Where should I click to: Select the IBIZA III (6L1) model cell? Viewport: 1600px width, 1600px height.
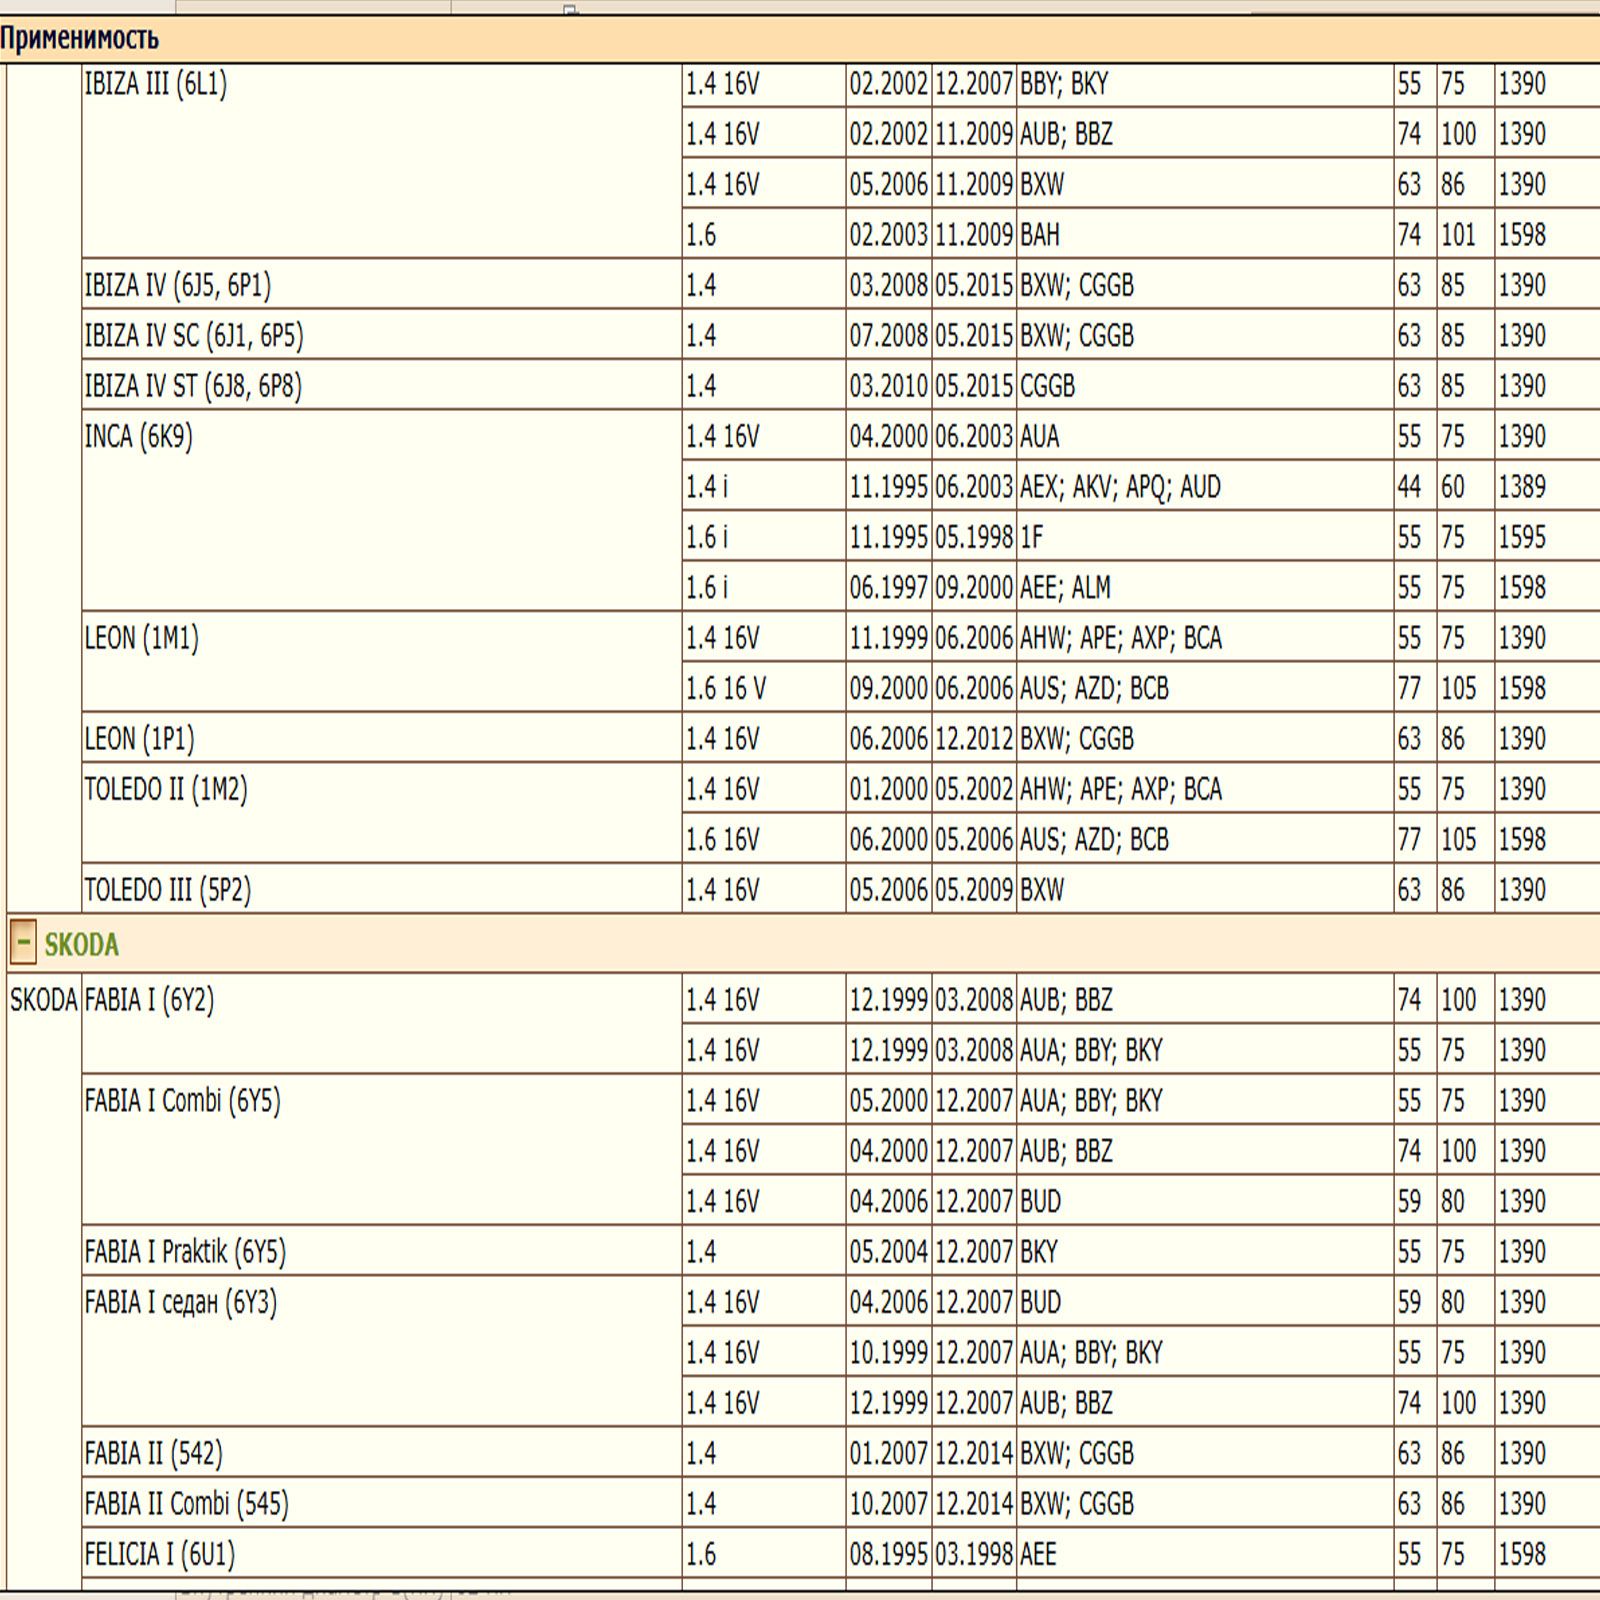coord(156,85)
